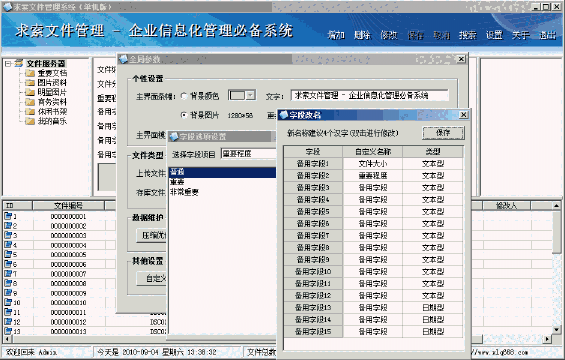Click the 文件大小 custom name cell
Viewport: 565px width, 360px height.
373,164
